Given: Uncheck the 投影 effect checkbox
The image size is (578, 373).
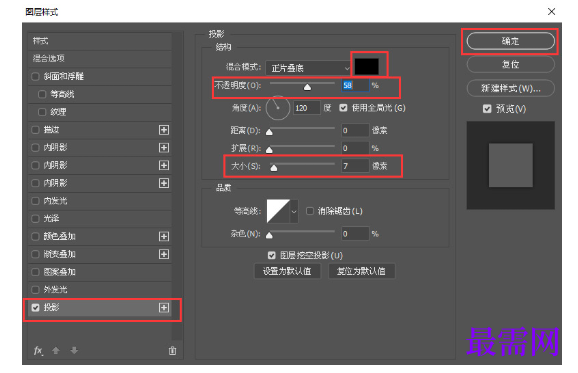Looking at the screenshot, I should click(35, 307).
